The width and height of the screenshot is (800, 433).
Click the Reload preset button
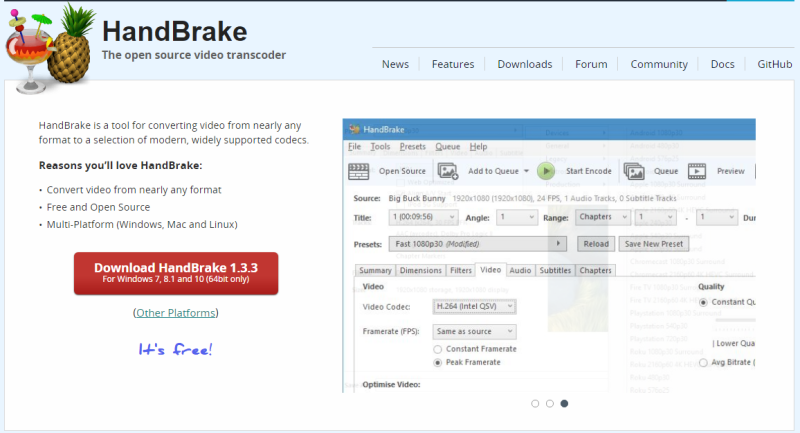tap(596, 244)
